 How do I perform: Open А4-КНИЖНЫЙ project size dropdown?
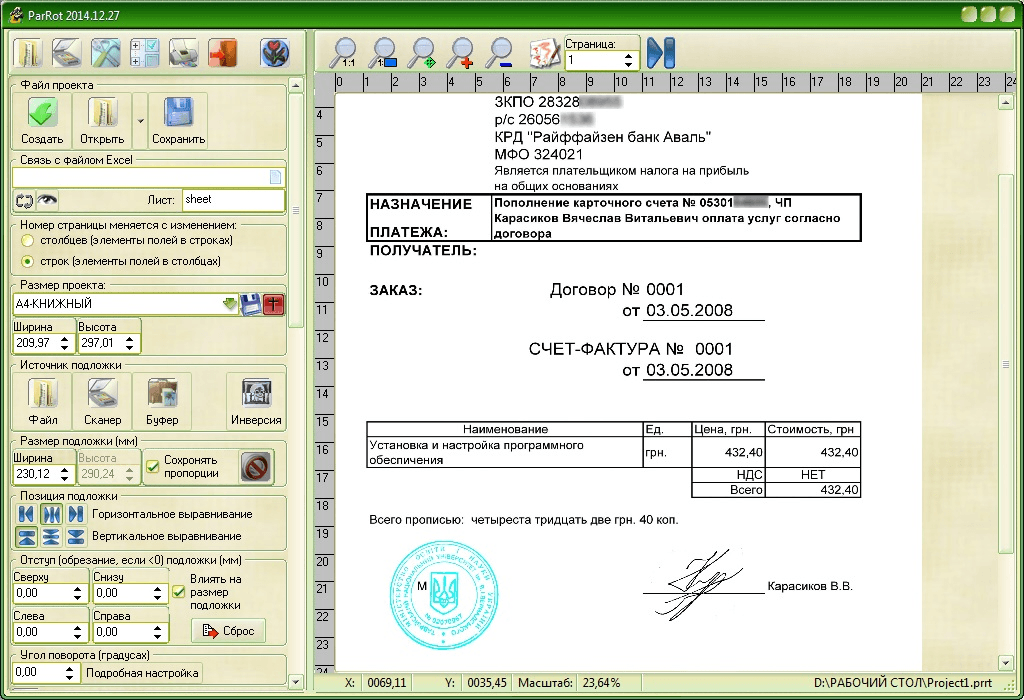[229, 304]
